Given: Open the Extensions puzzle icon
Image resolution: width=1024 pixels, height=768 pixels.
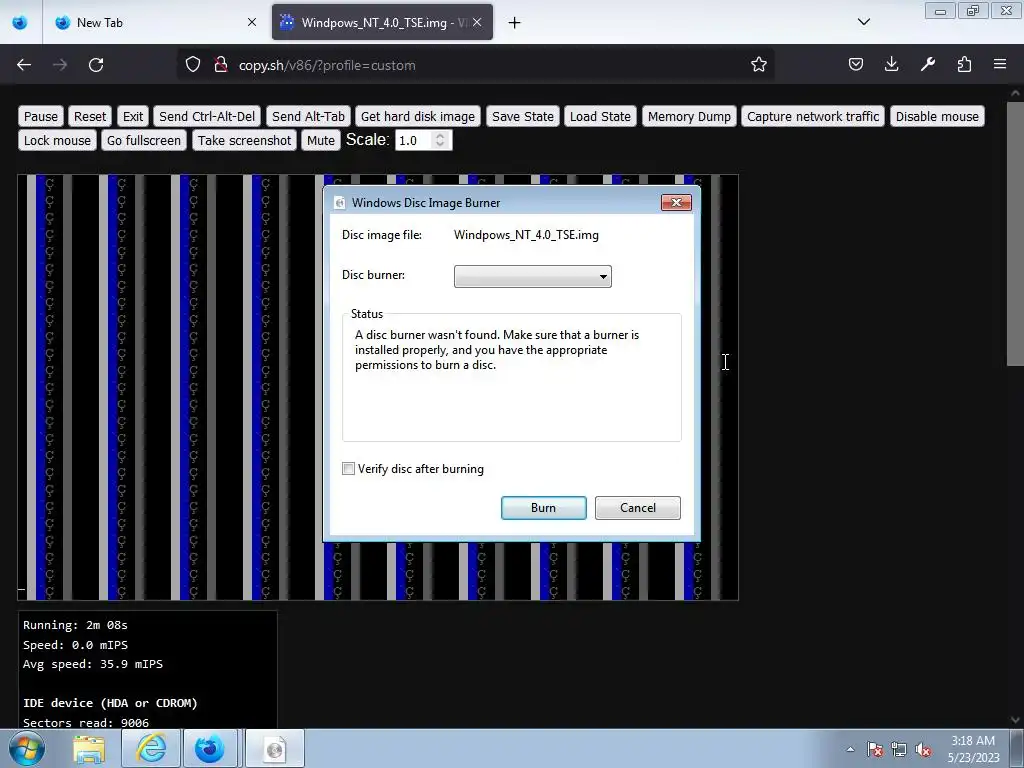Looking at the screenshot, I should click(x=964, y=65).
